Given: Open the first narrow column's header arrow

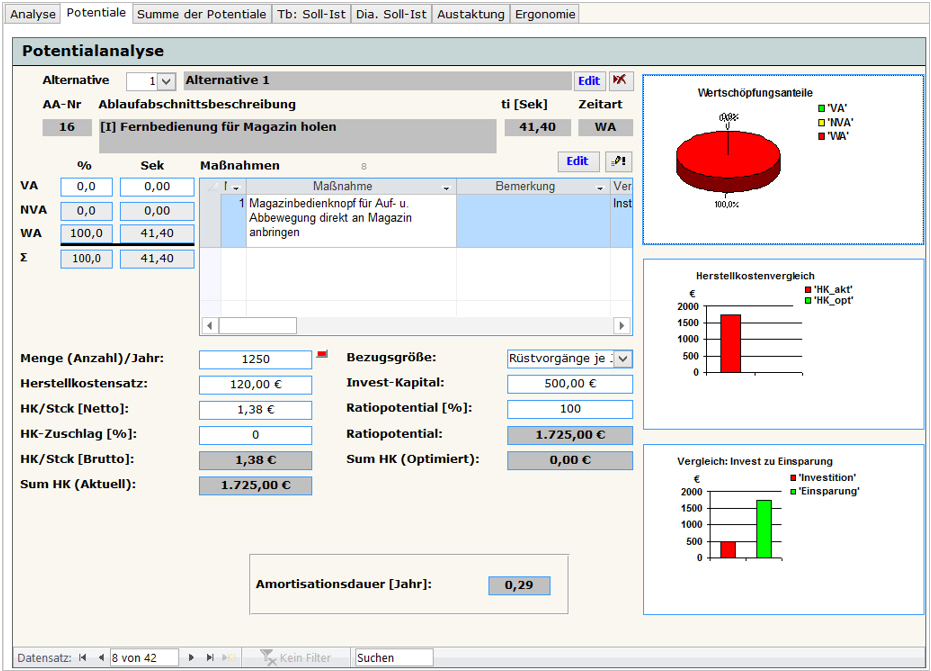Looking at the screenshot, I should (236, 188).
